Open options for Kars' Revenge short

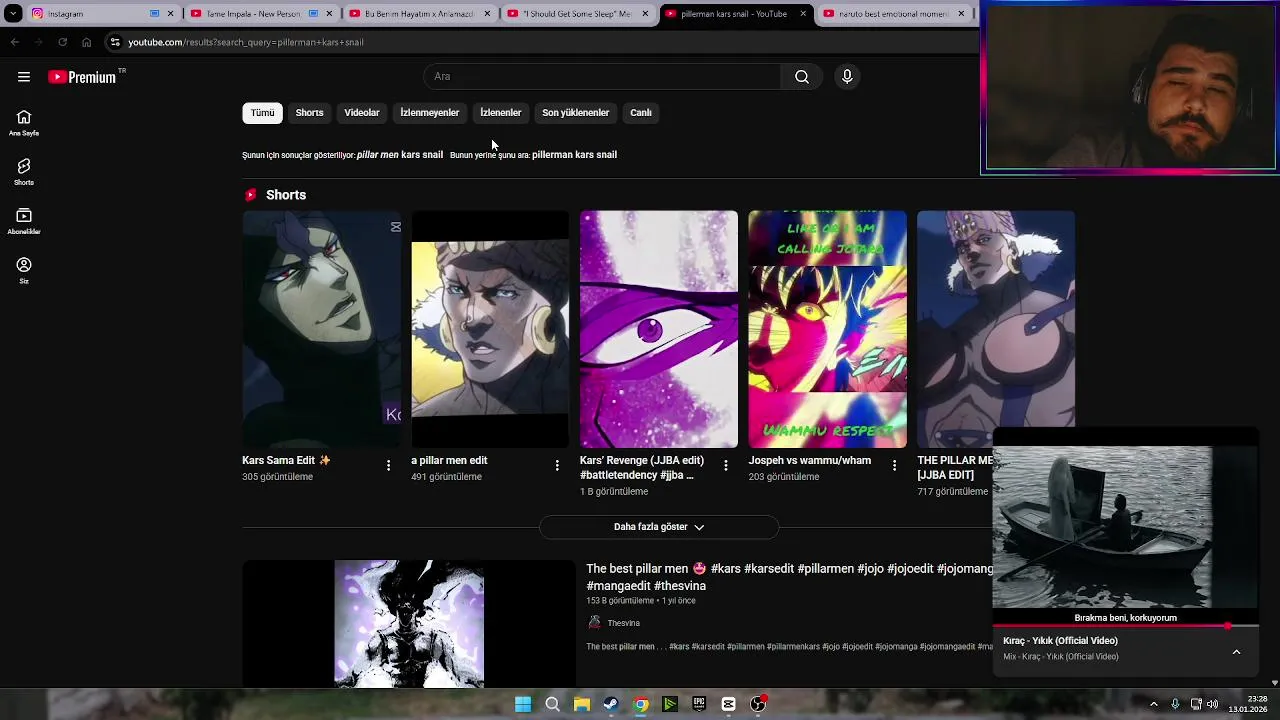(726, 465)
